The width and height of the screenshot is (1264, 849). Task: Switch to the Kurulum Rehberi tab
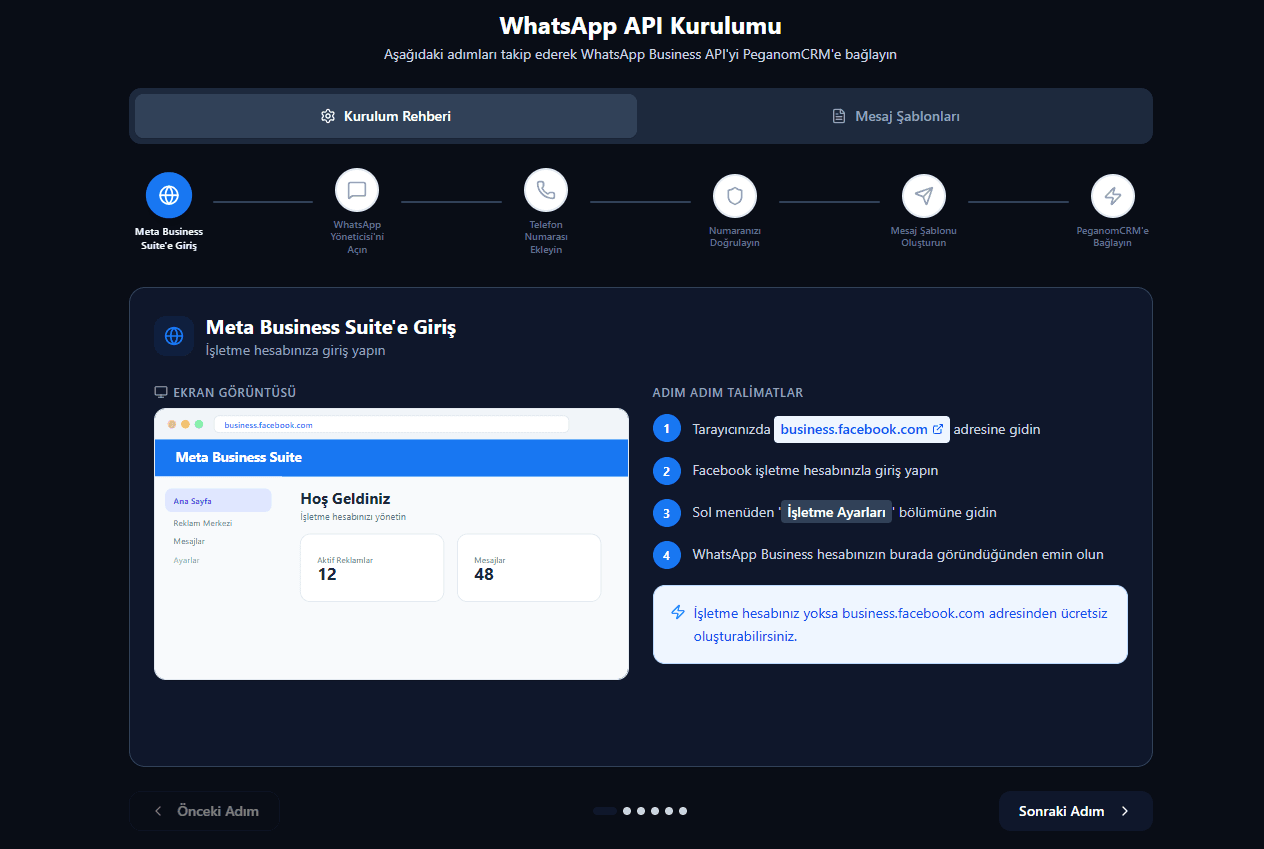coord(386,116)
